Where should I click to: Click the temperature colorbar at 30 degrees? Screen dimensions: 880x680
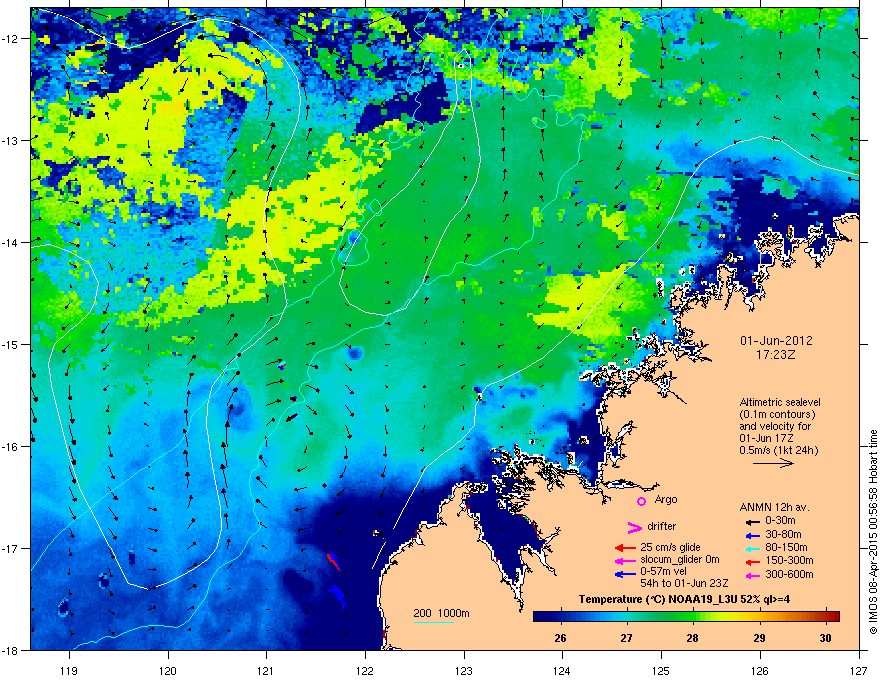coord(826,617)
